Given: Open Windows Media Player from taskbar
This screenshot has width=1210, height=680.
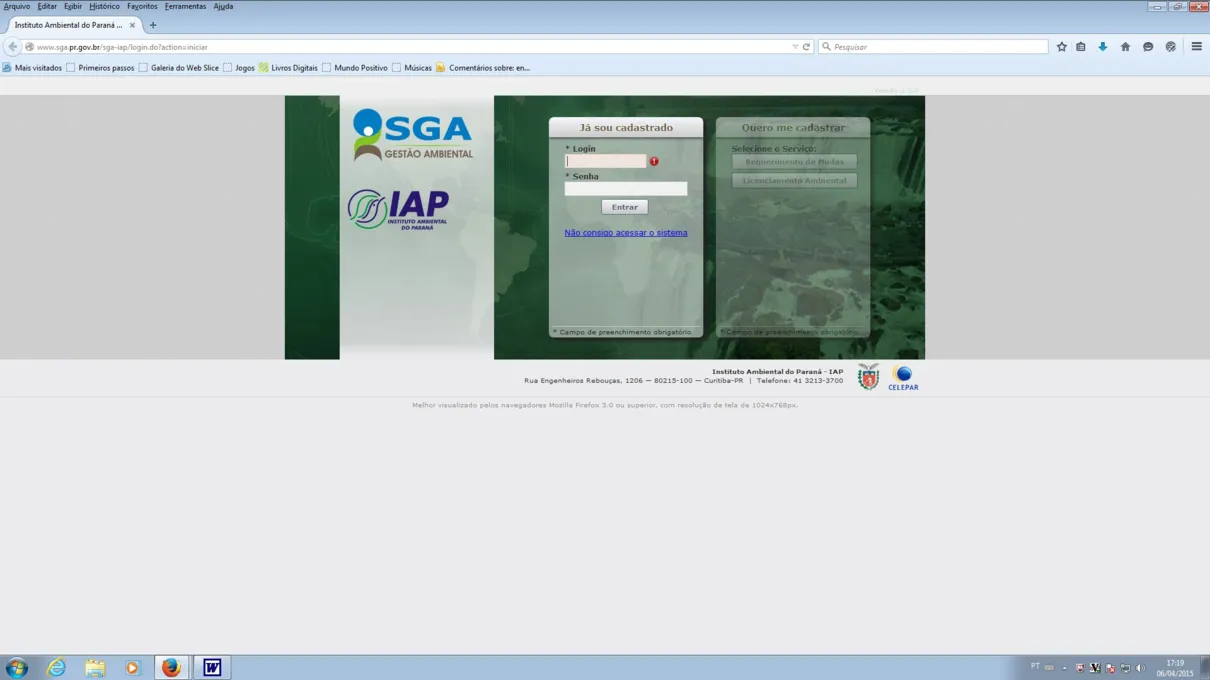Looking at the screenshot, I should tap(133, 667).
